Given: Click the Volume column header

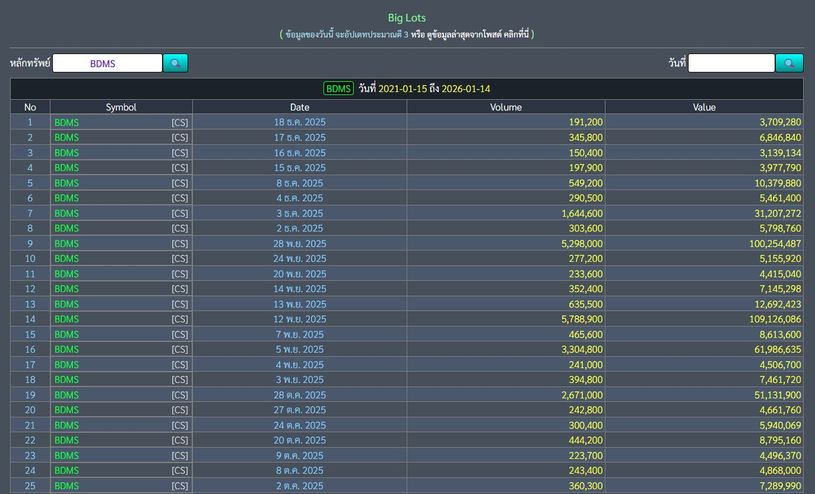Looking at the screenshot, I should tap(505, 107).
